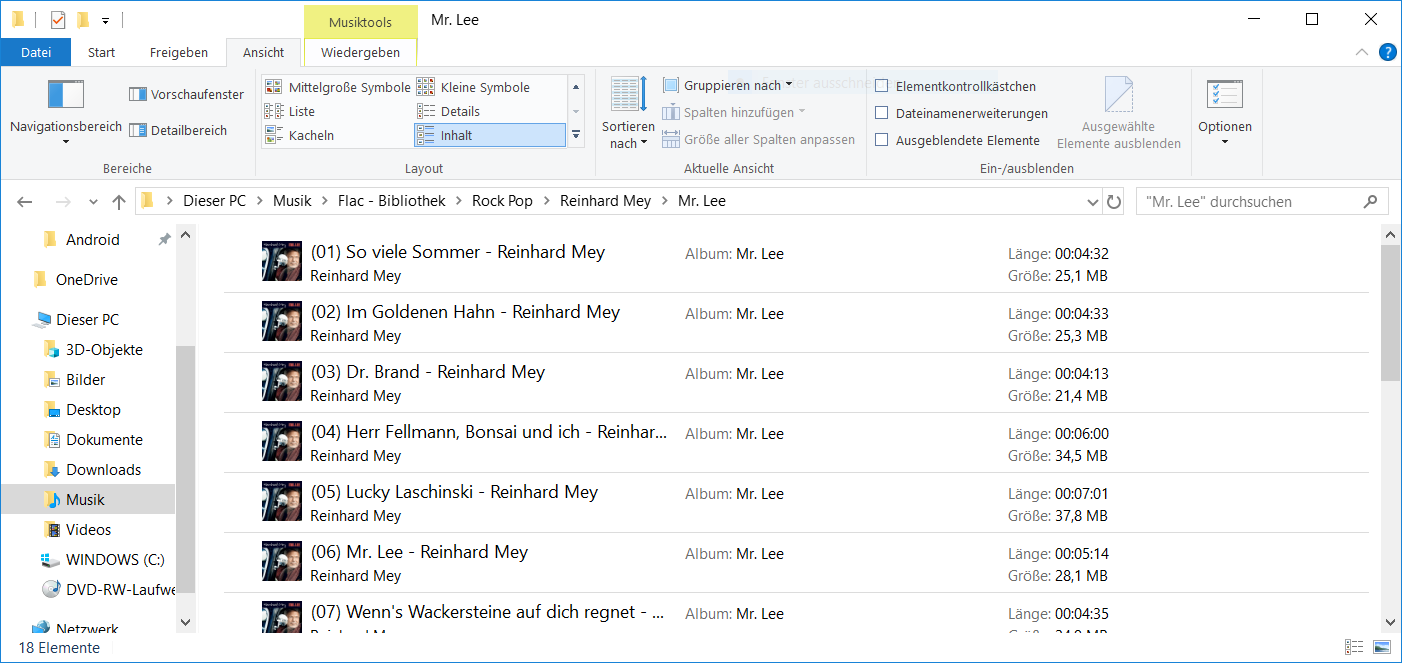Image resolution: width=1402 pixels, height=663 pixels.
Task: Switch to large thumbnails view in status bar
Action: pos(1382,648)
